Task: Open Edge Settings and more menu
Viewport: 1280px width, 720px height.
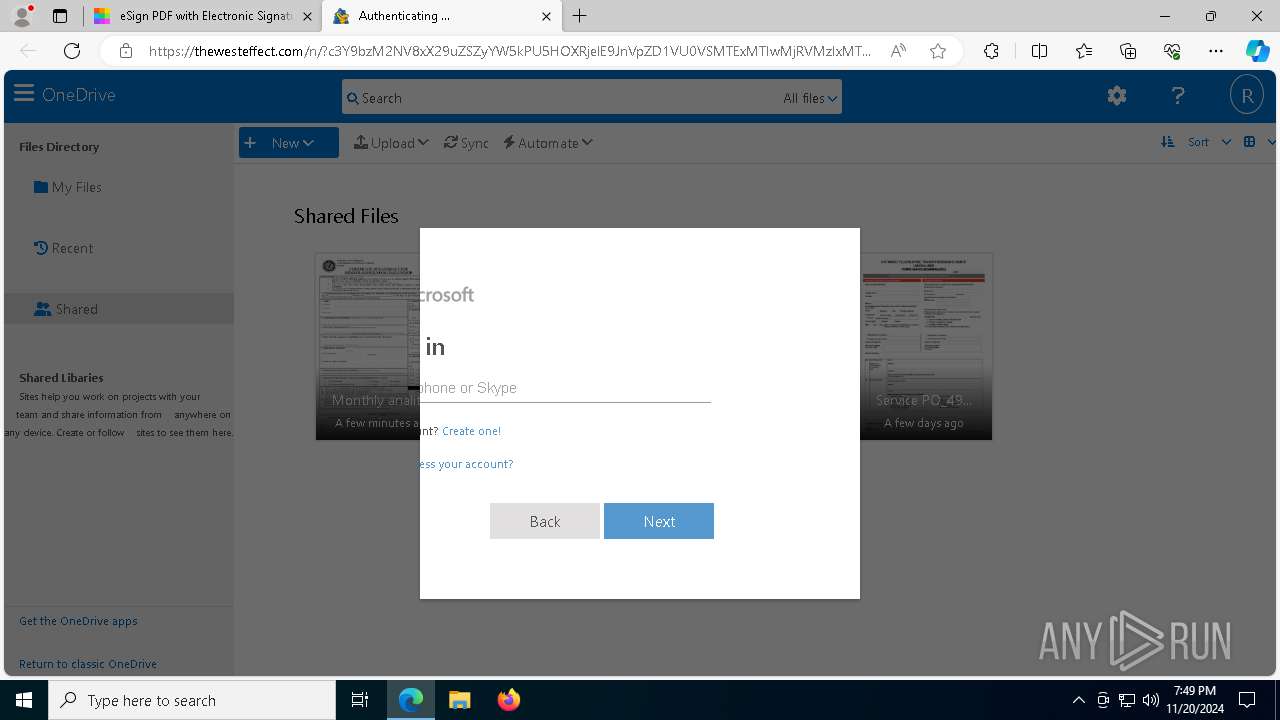Action: (x=1216, y=51)
